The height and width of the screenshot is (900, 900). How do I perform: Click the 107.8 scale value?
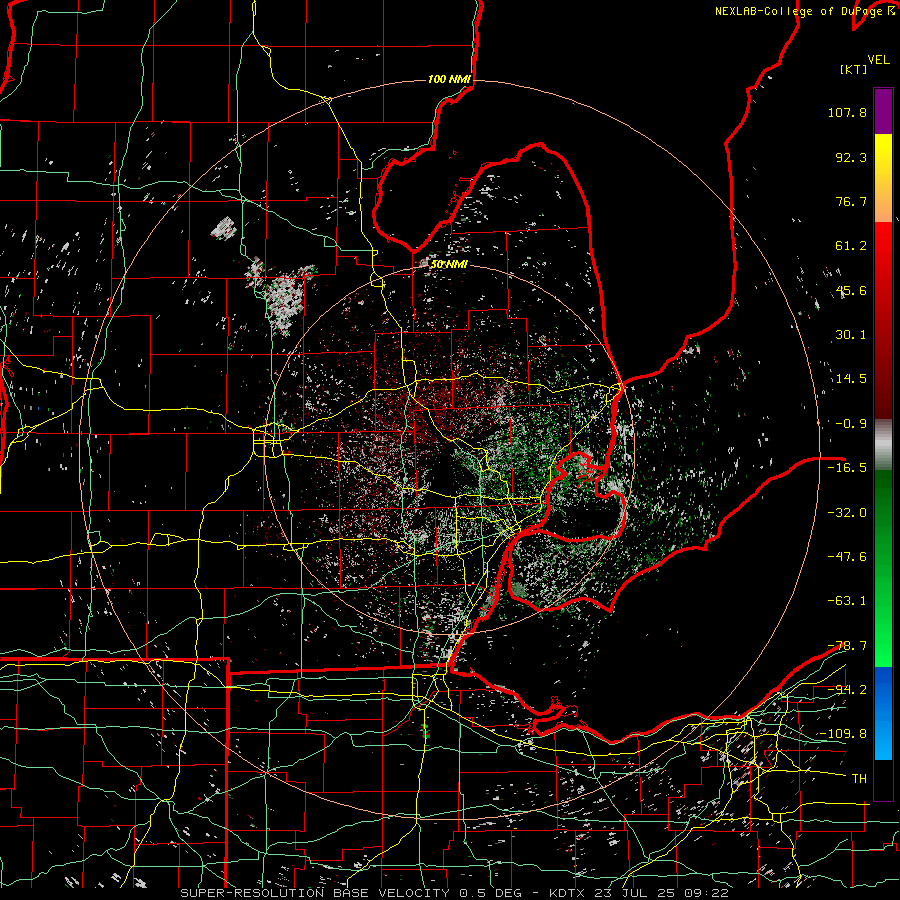point(847,112)
